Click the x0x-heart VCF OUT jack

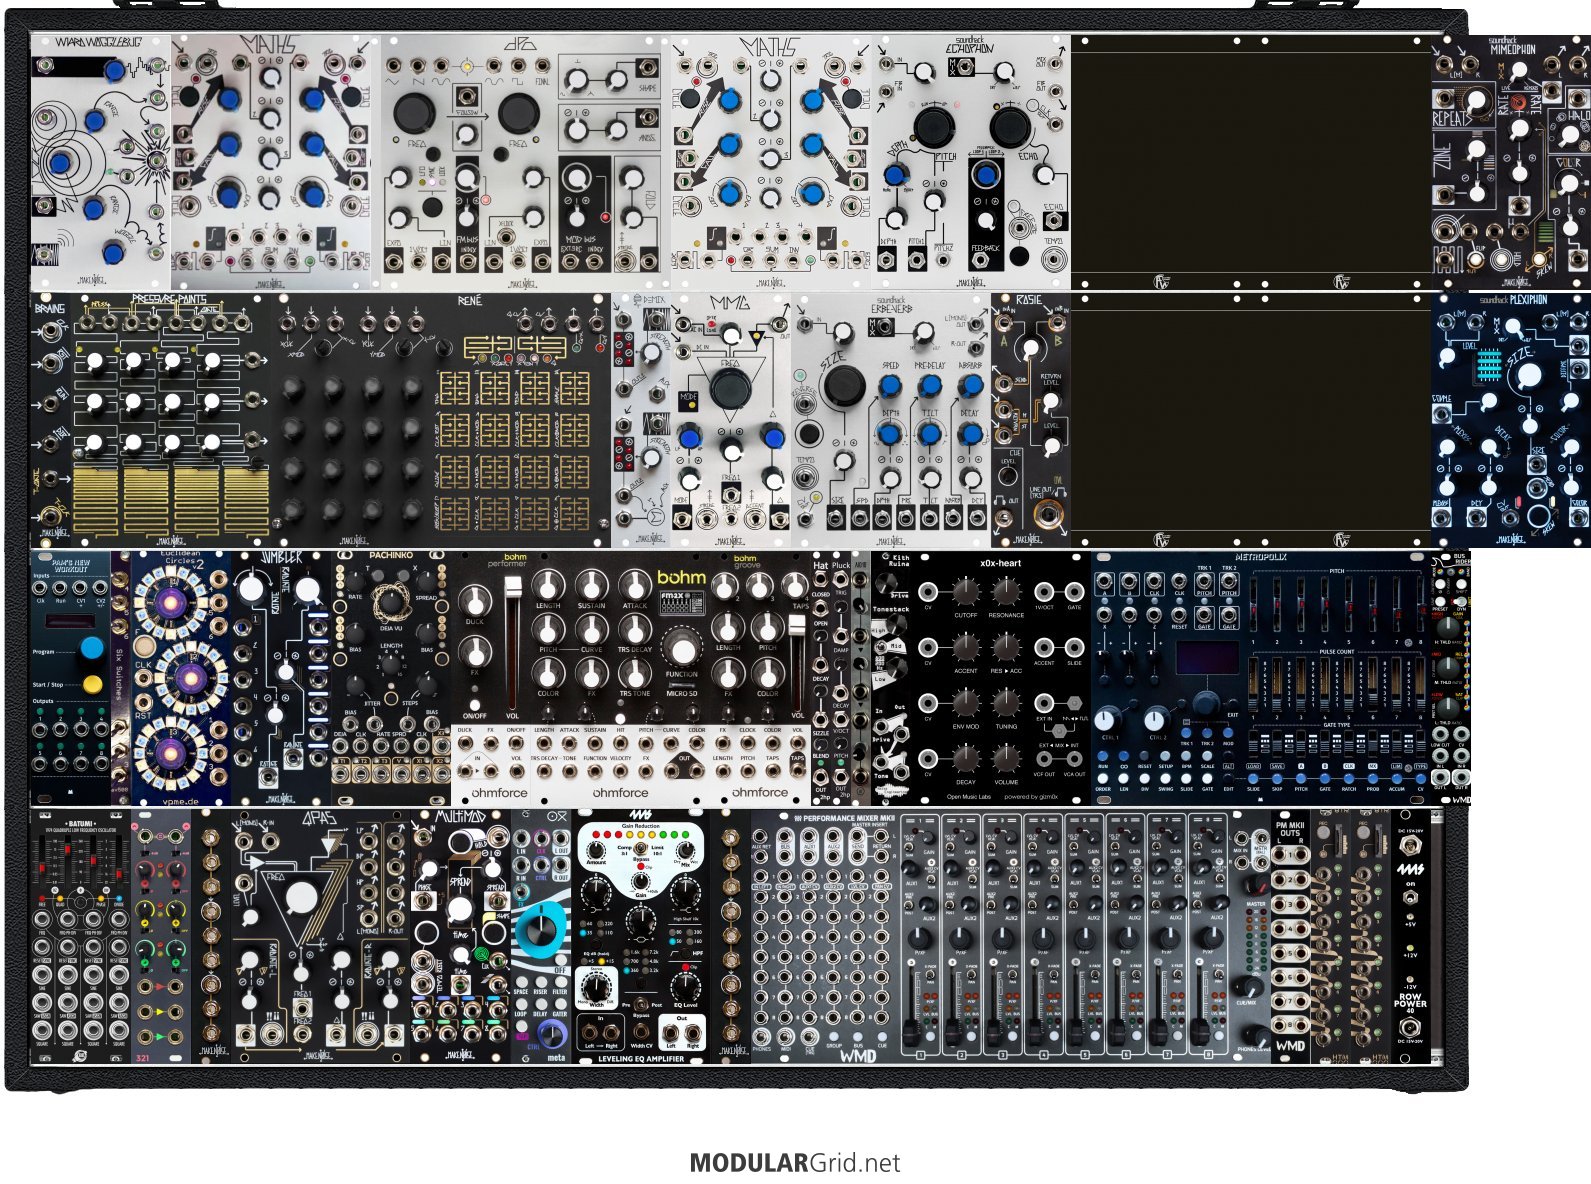coord(1044,759)
